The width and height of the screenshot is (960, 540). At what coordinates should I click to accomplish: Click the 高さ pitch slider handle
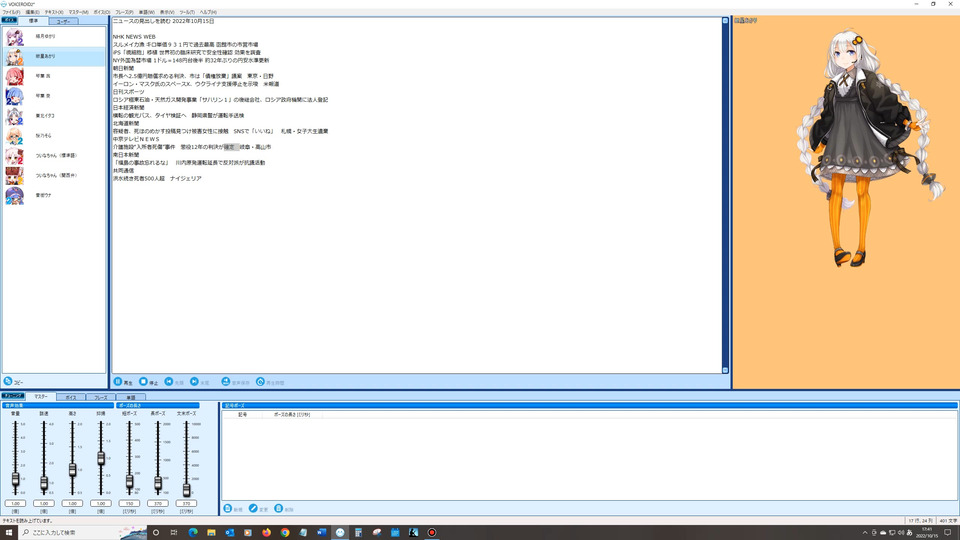click(72, 470)
